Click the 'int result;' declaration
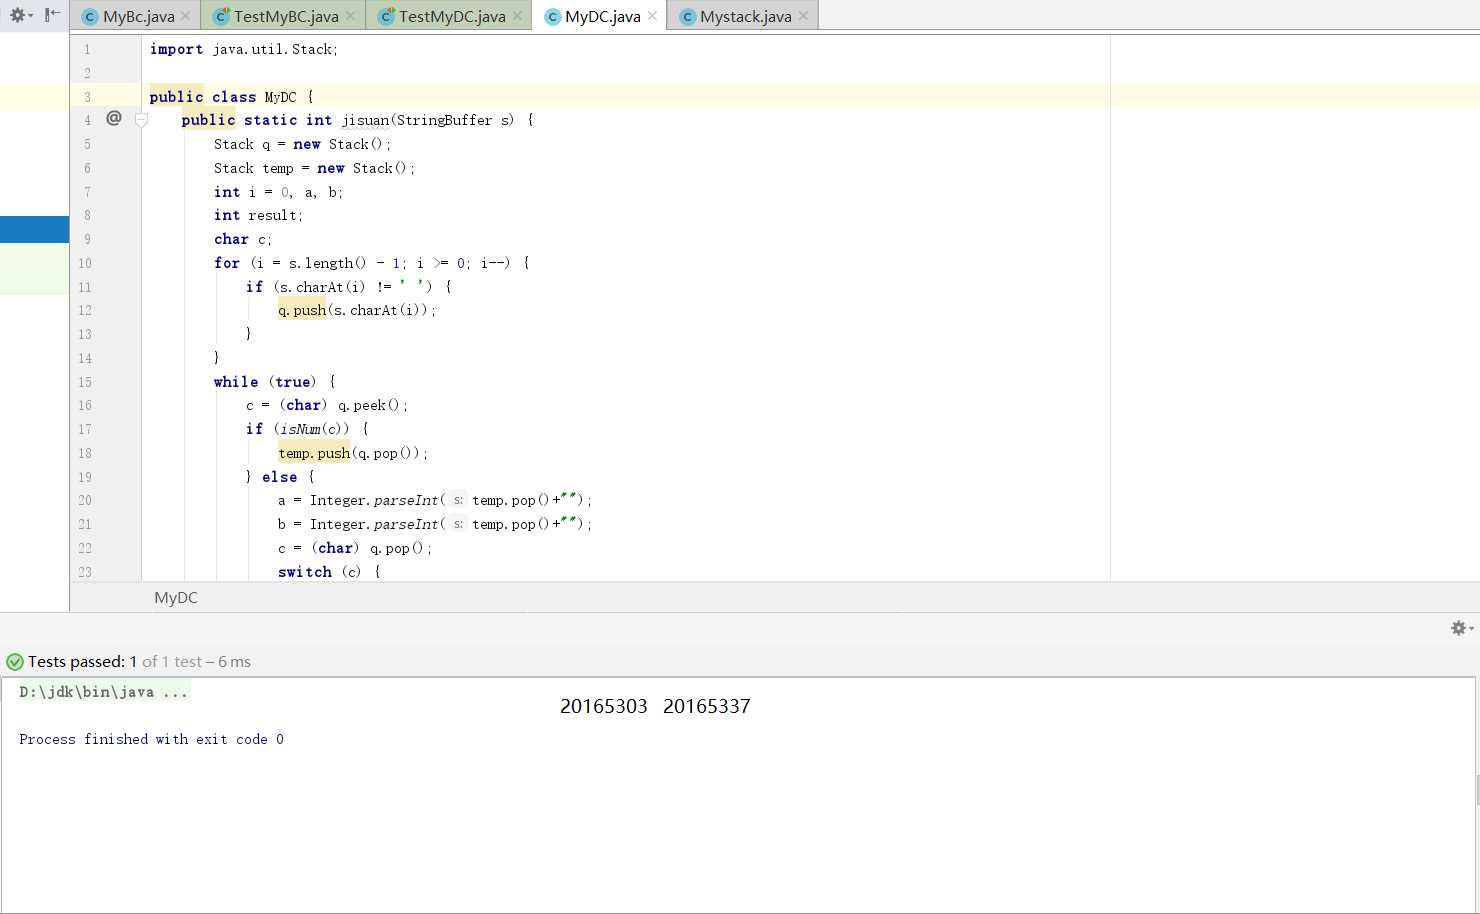This screenshot has height=914, width=1480. [258, 215]
